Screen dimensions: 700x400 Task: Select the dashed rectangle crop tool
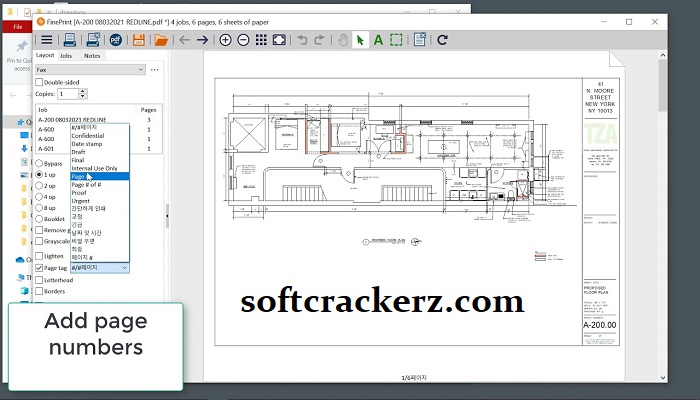[x=396, y=40]
